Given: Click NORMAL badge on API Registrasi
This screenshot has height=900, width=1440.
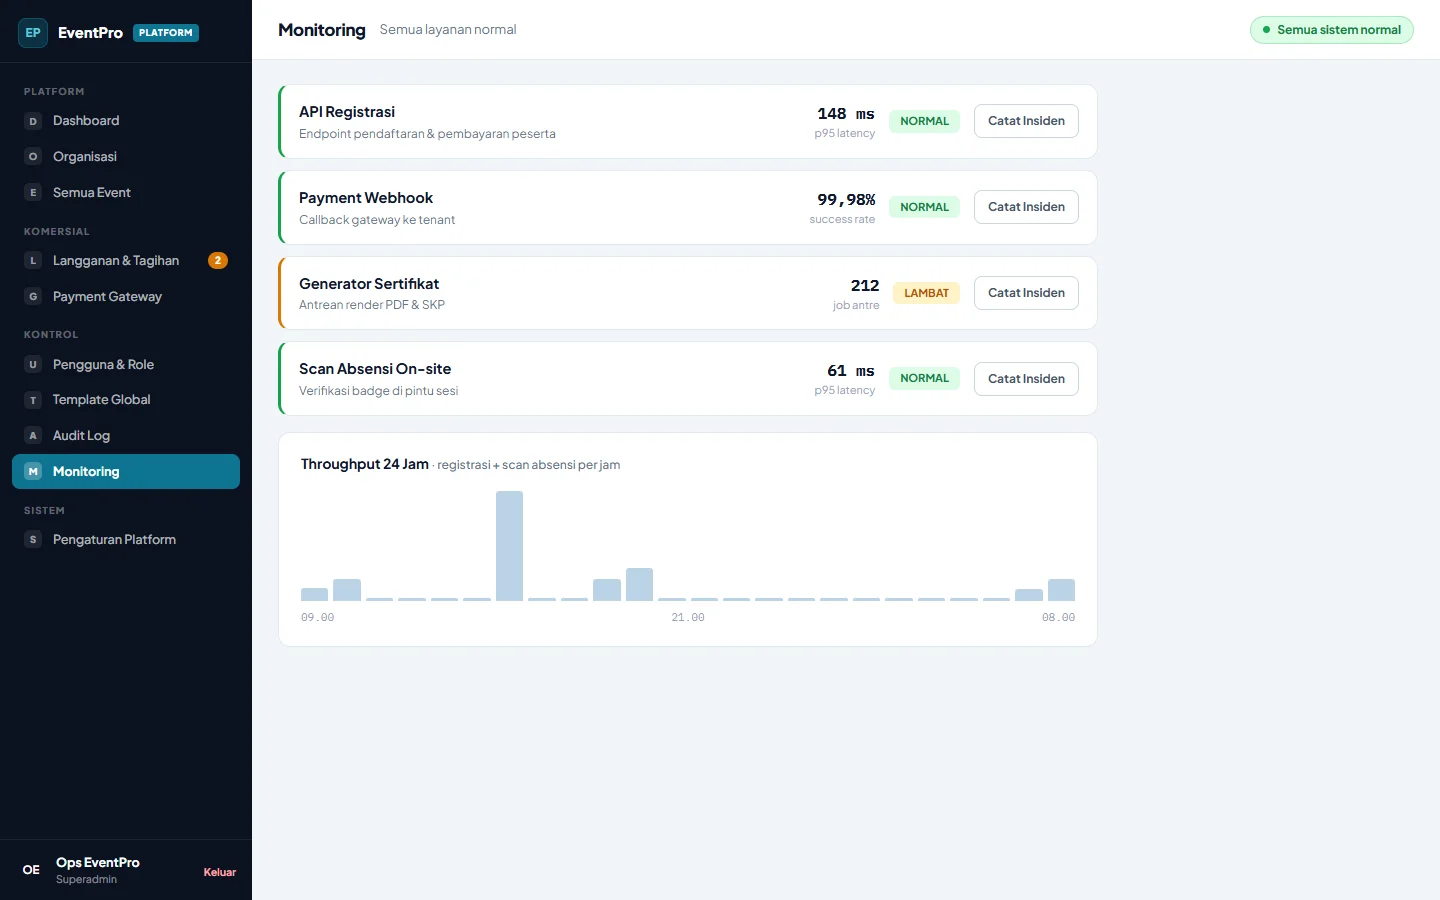Looking at the screenshot, I should pos(924,121).
